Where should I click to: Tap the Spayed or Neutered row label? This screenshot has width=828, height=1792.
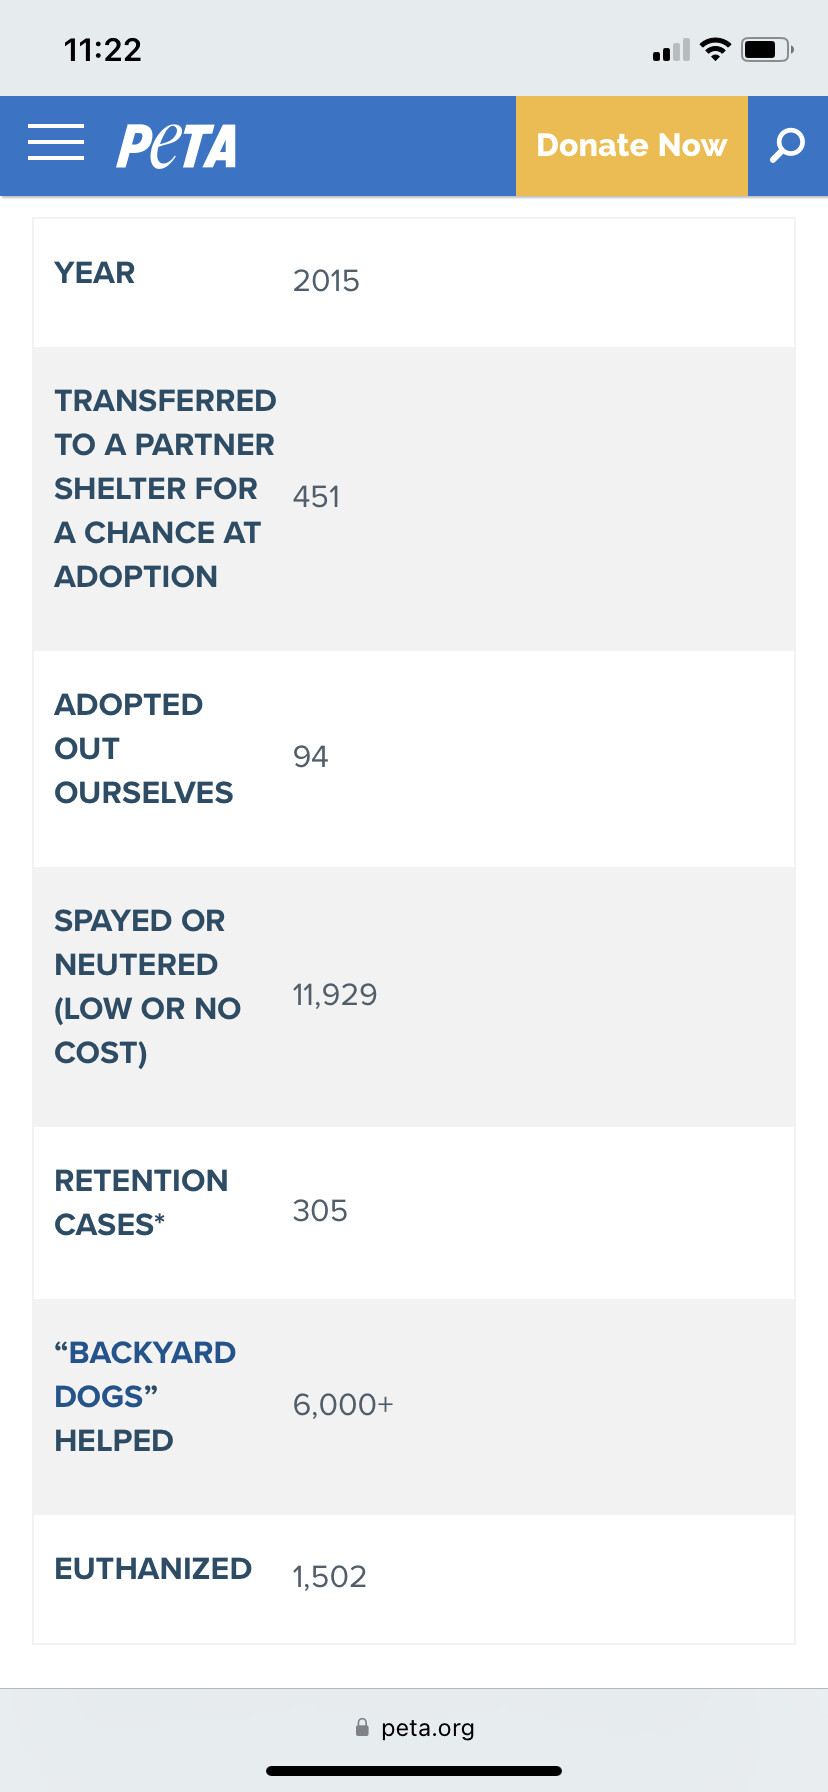click(x=147, y=986)
